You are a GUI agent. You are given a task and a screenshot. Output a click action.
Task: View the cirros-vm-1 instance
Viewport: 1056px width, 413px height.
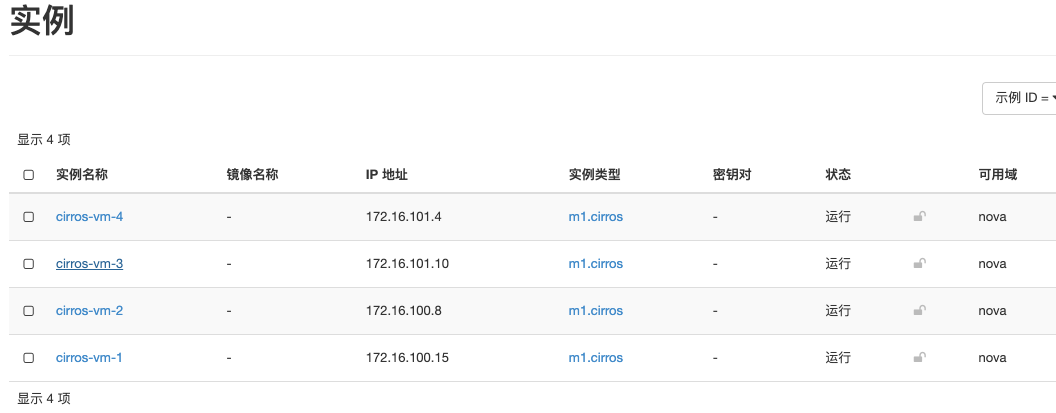click(89, 358)
